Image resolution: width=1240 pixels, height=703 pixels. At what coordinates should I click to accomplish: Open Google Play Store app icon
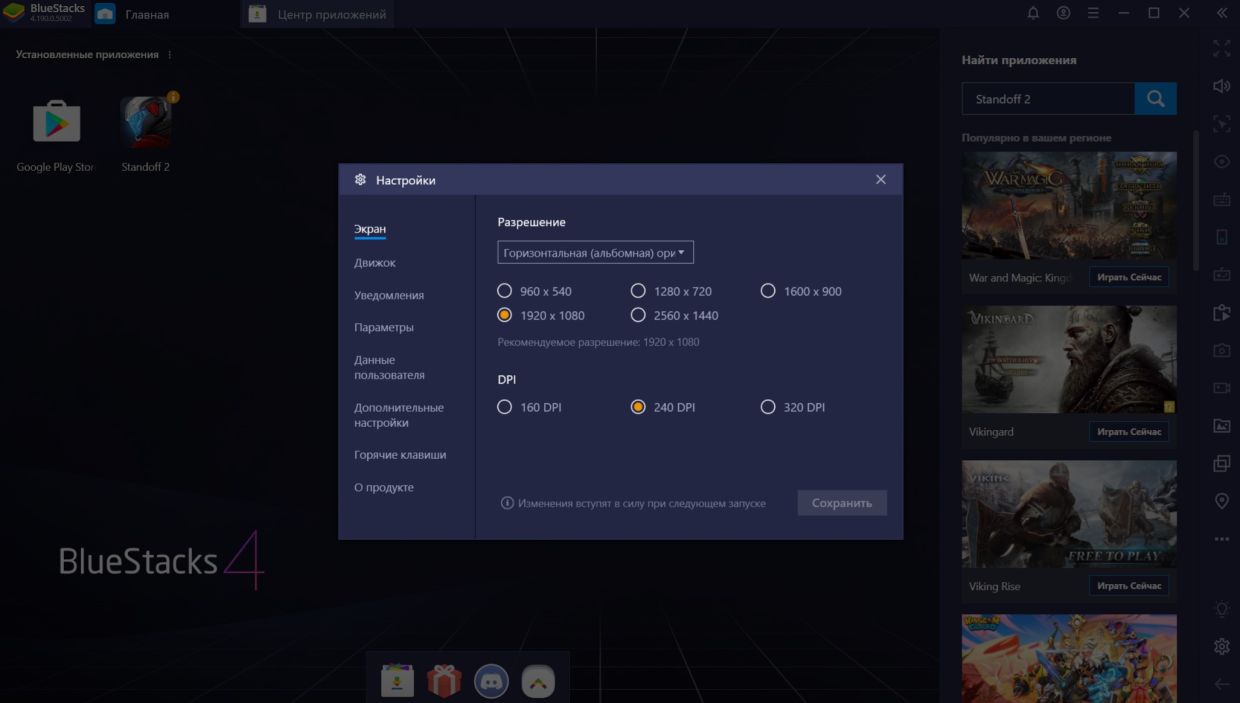pos(56,122)
